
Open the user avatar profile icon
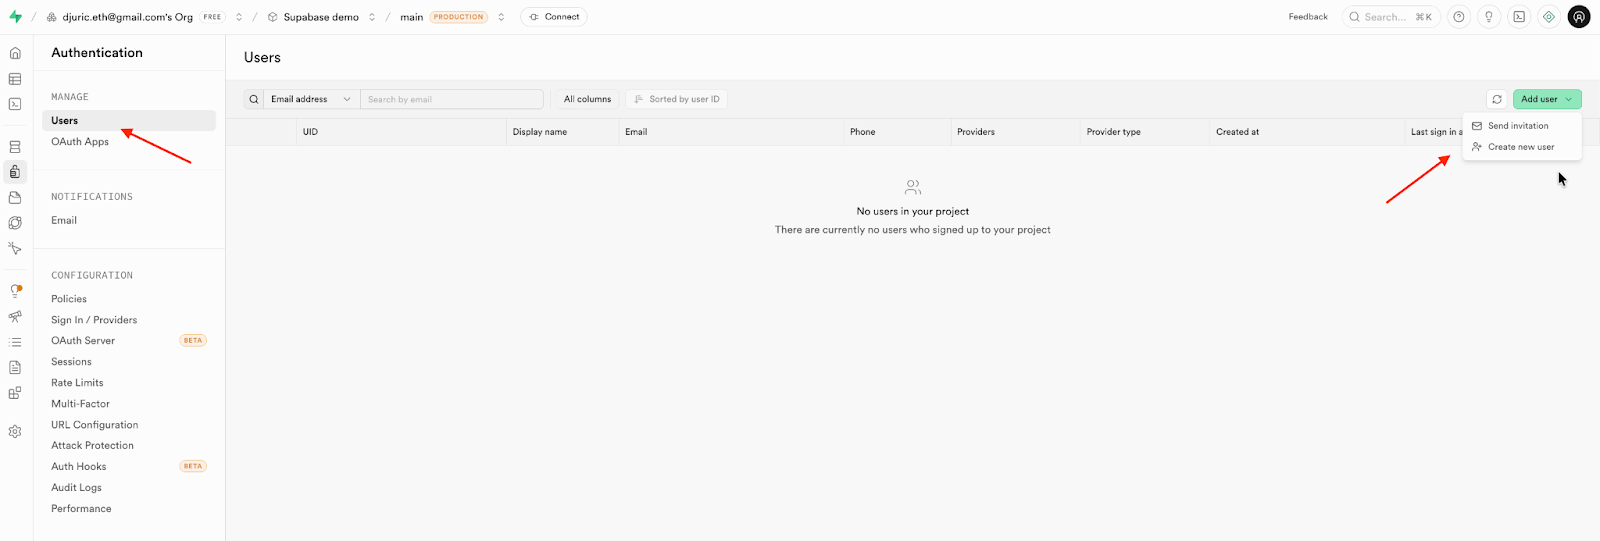[1579, 17]
